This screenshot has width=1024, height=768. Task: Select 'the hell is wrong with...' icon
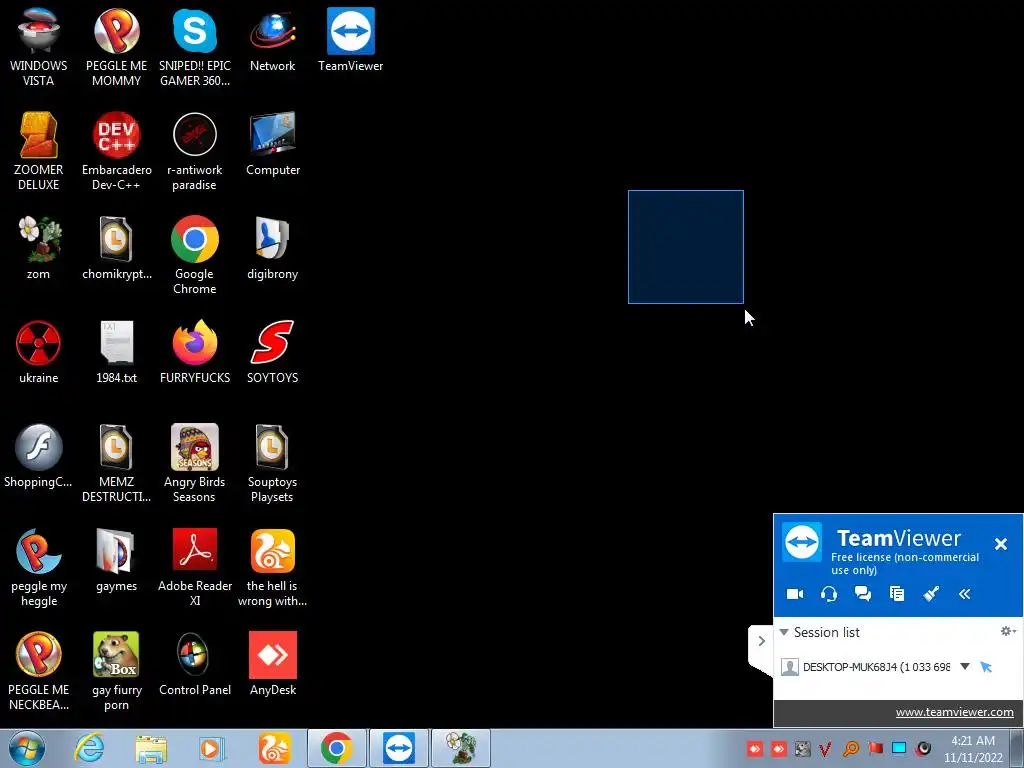pos(272,567)
